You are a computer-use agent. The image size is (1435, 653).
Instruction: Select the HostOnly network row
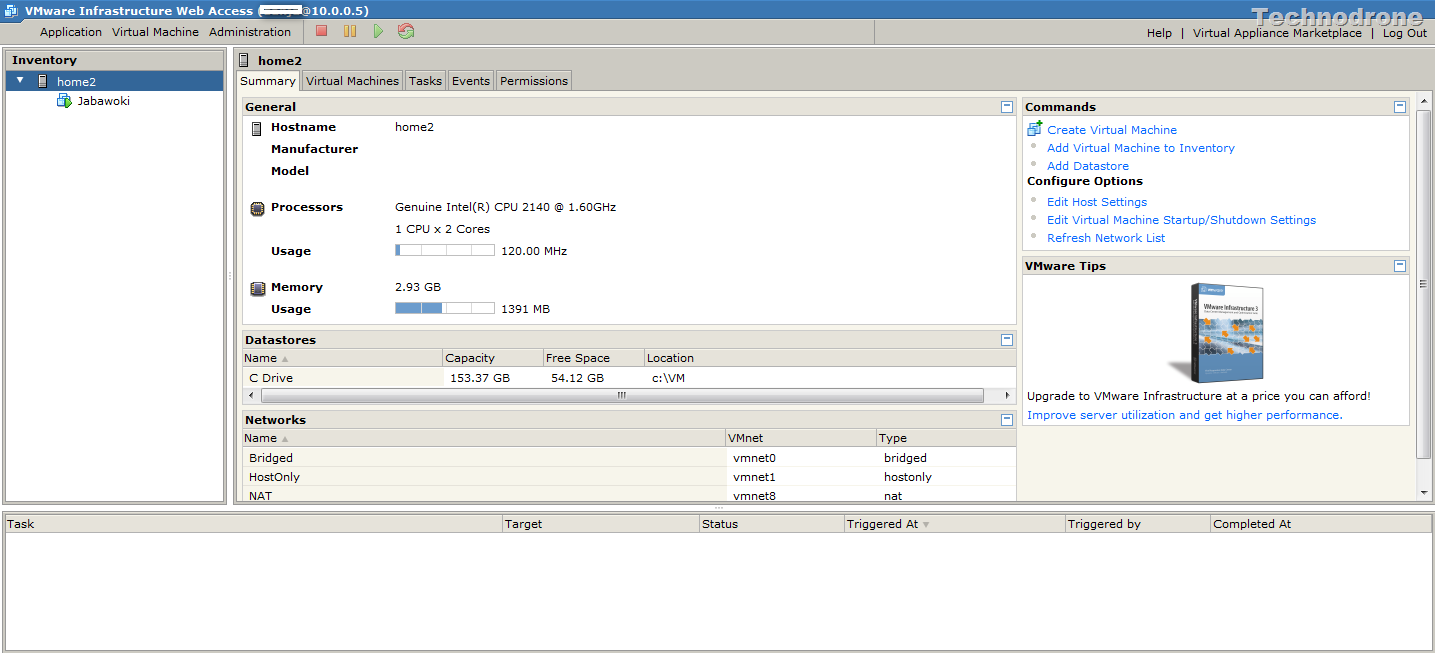(629, 477)
